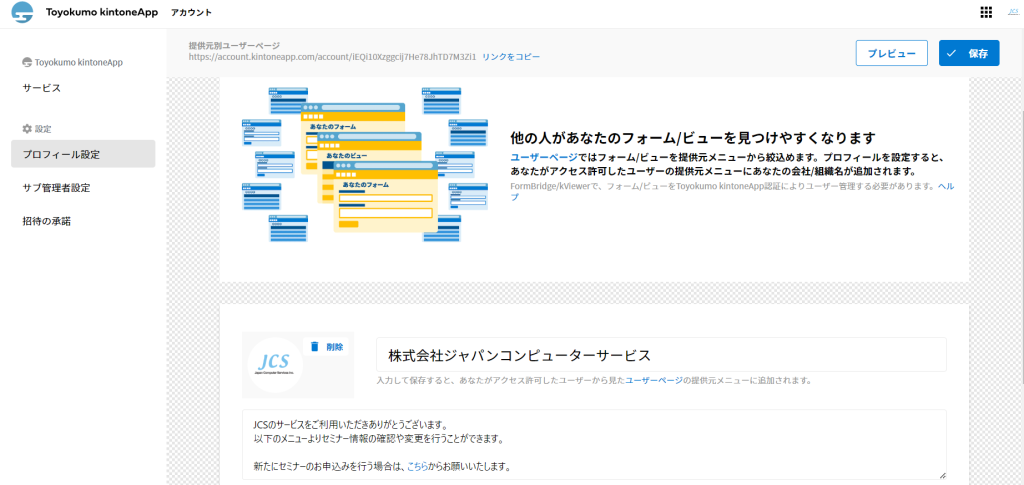Click the JCS company logo thumbnail
Viewport: 1024px width, 485px height.
pos(276,365)
